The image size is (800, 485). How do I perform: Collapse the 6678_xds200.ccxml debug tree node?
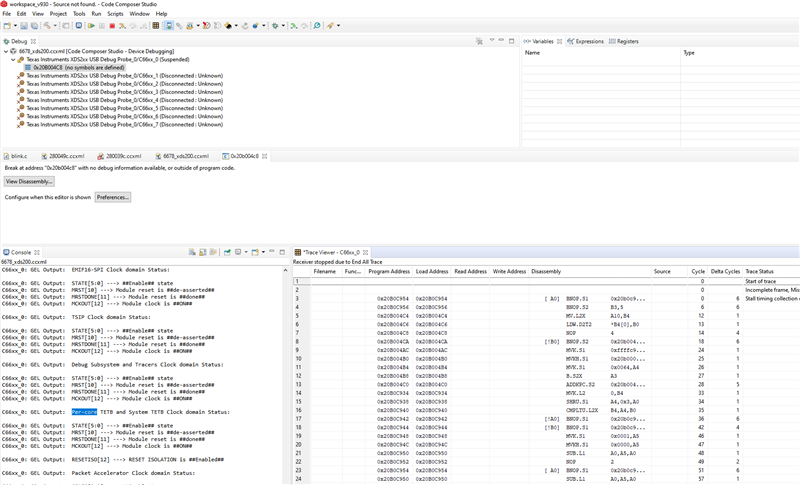[x=6, y=52]
